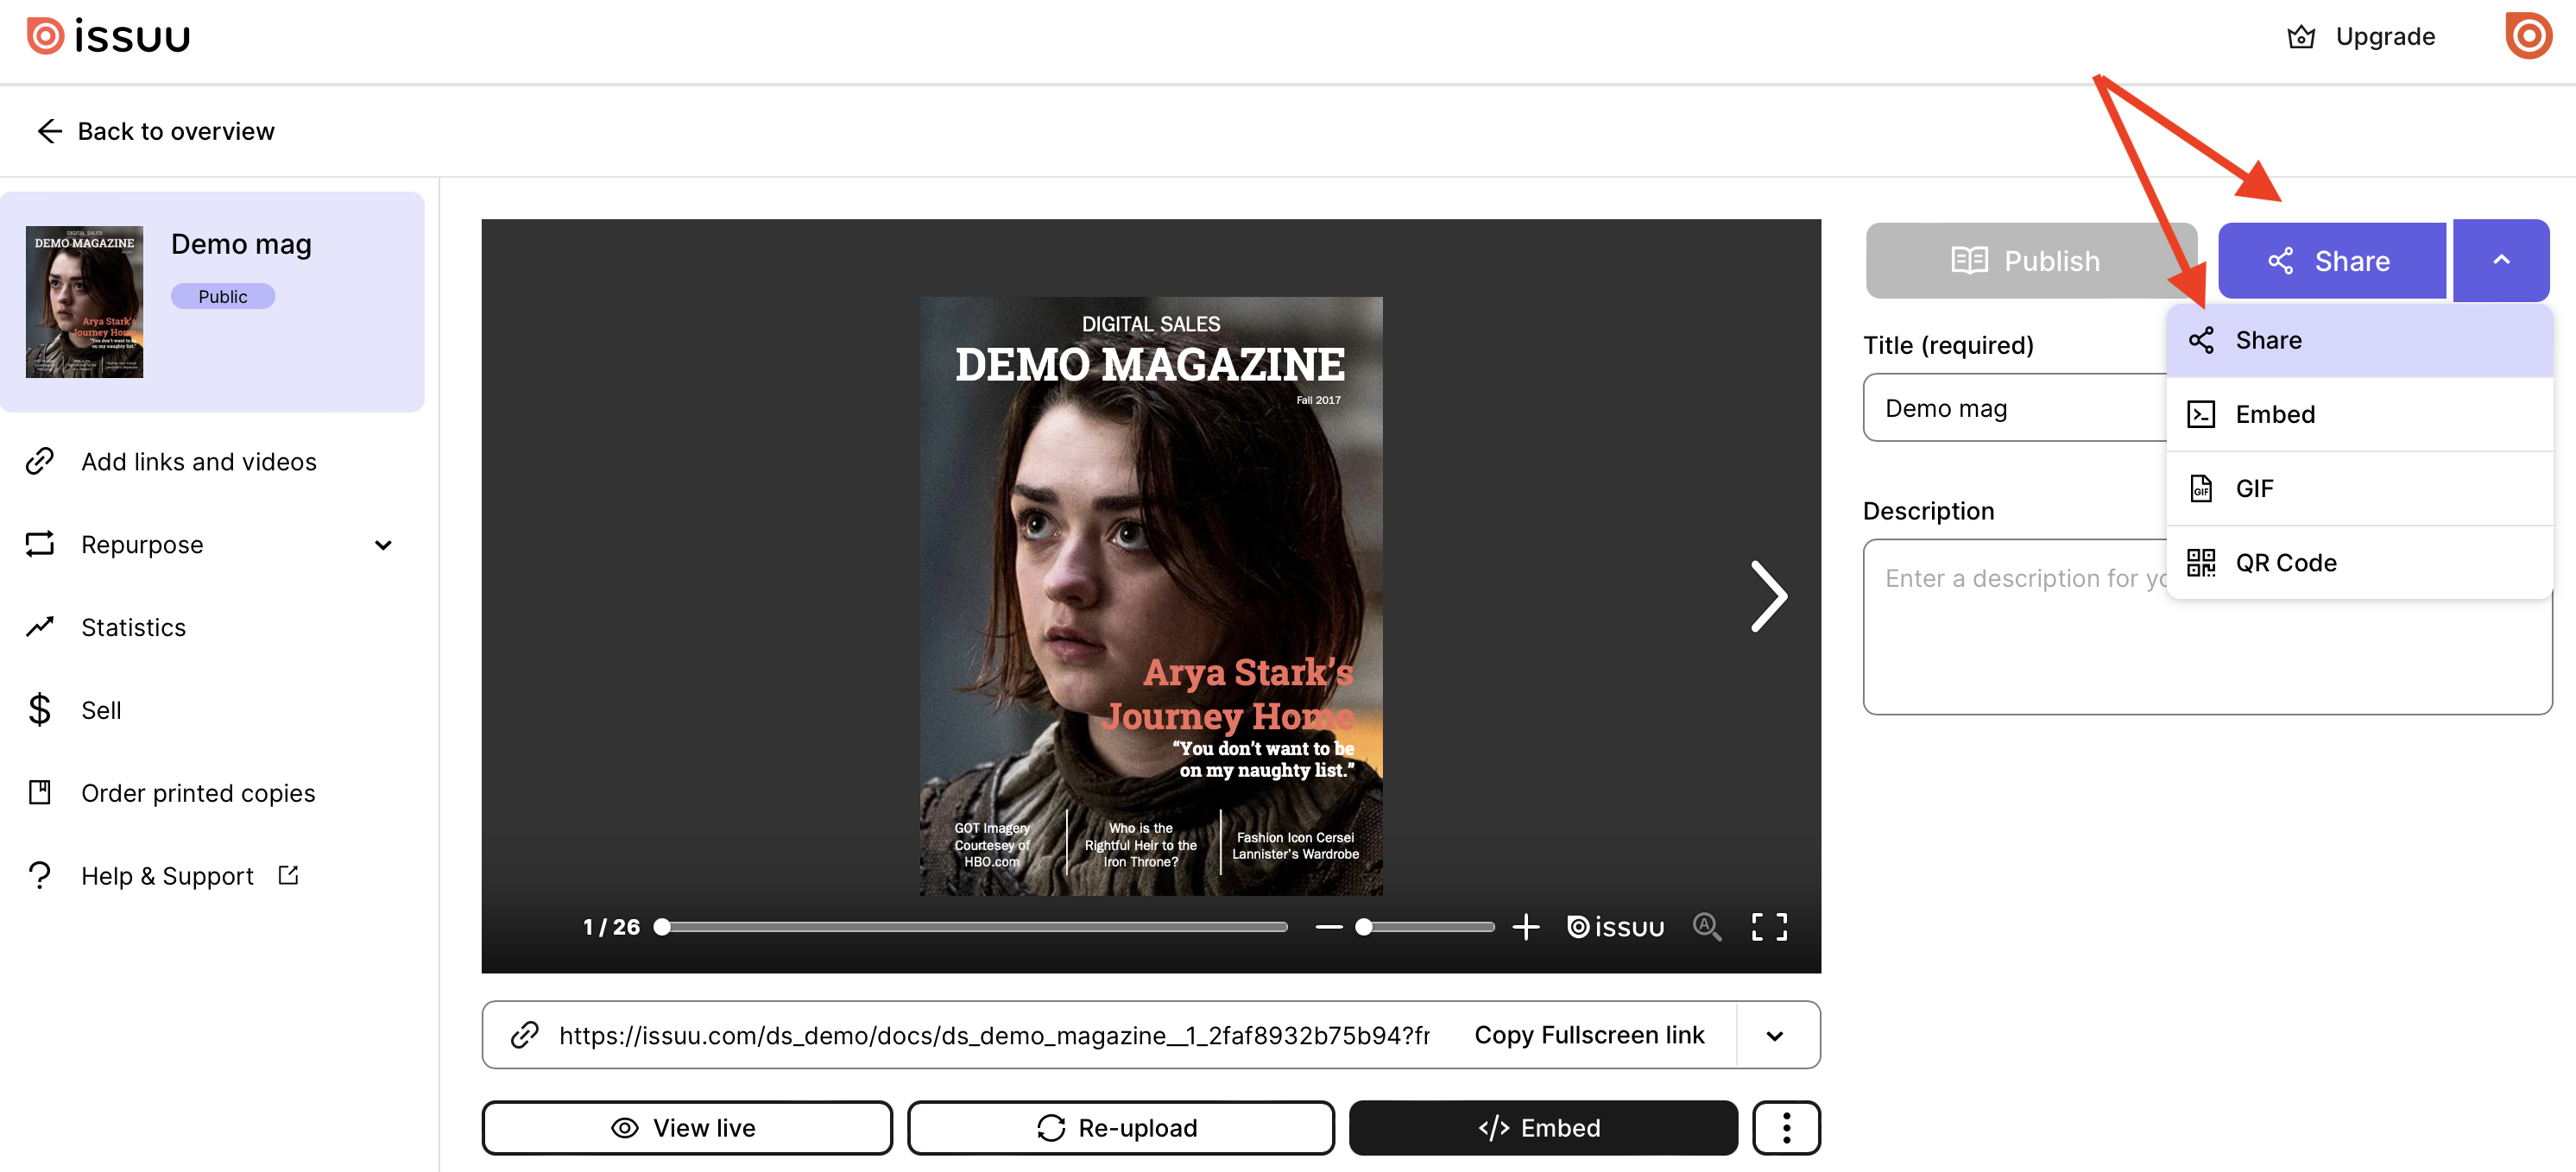Click the Order printed copies icon

40,791
